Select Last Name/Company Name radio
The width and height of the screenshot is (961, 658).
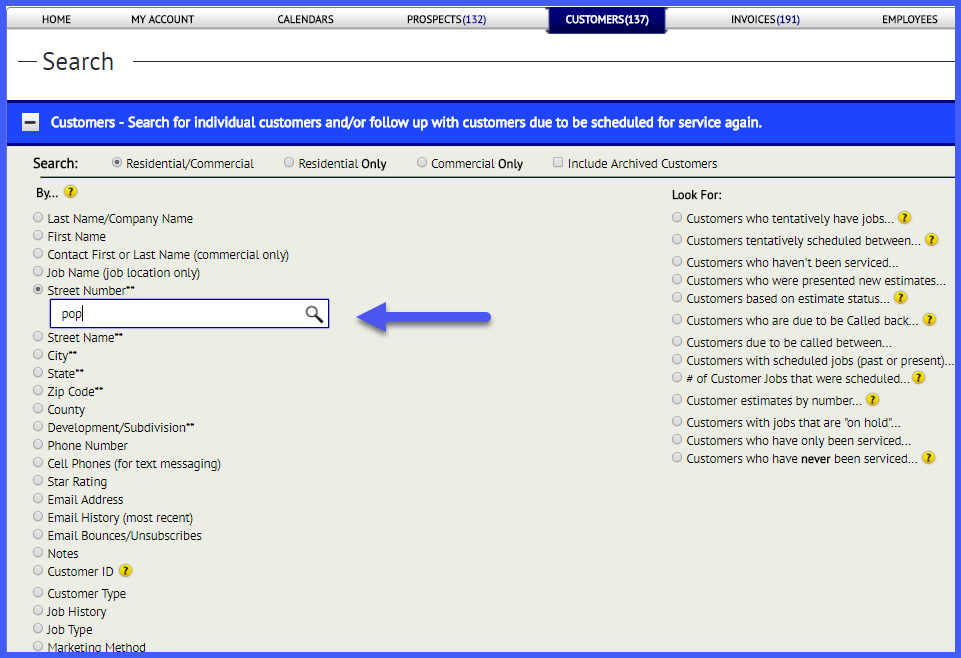[x=38, y=217]
